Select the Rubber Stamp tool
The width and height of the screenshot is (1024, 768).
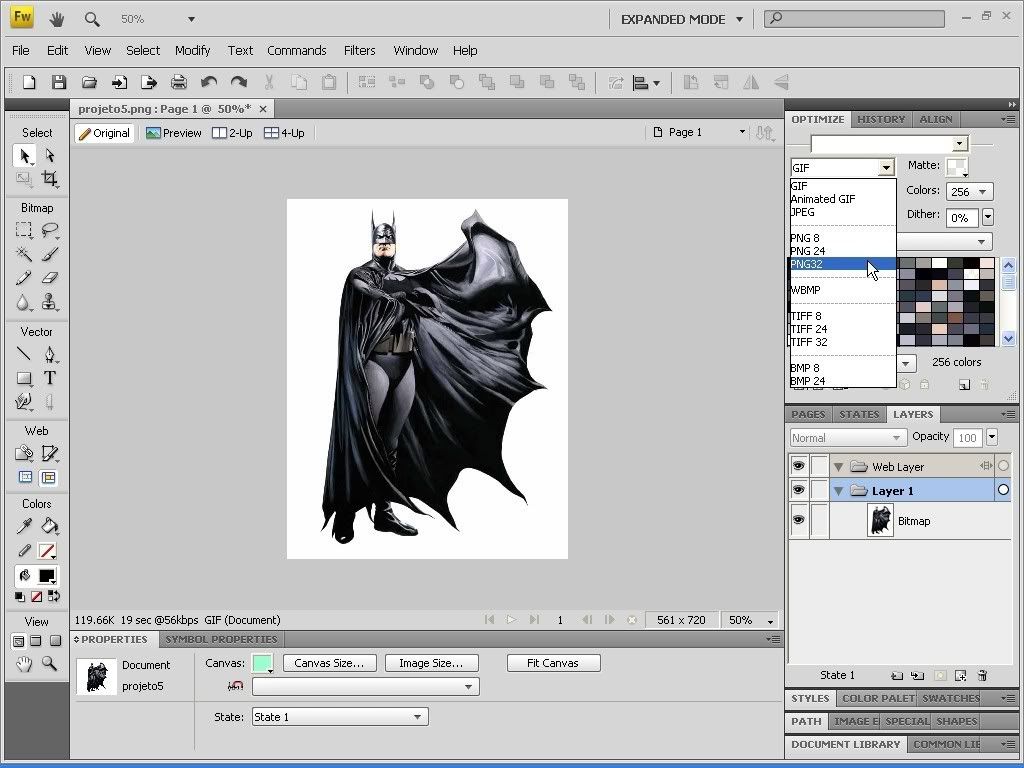pos(50,302)
